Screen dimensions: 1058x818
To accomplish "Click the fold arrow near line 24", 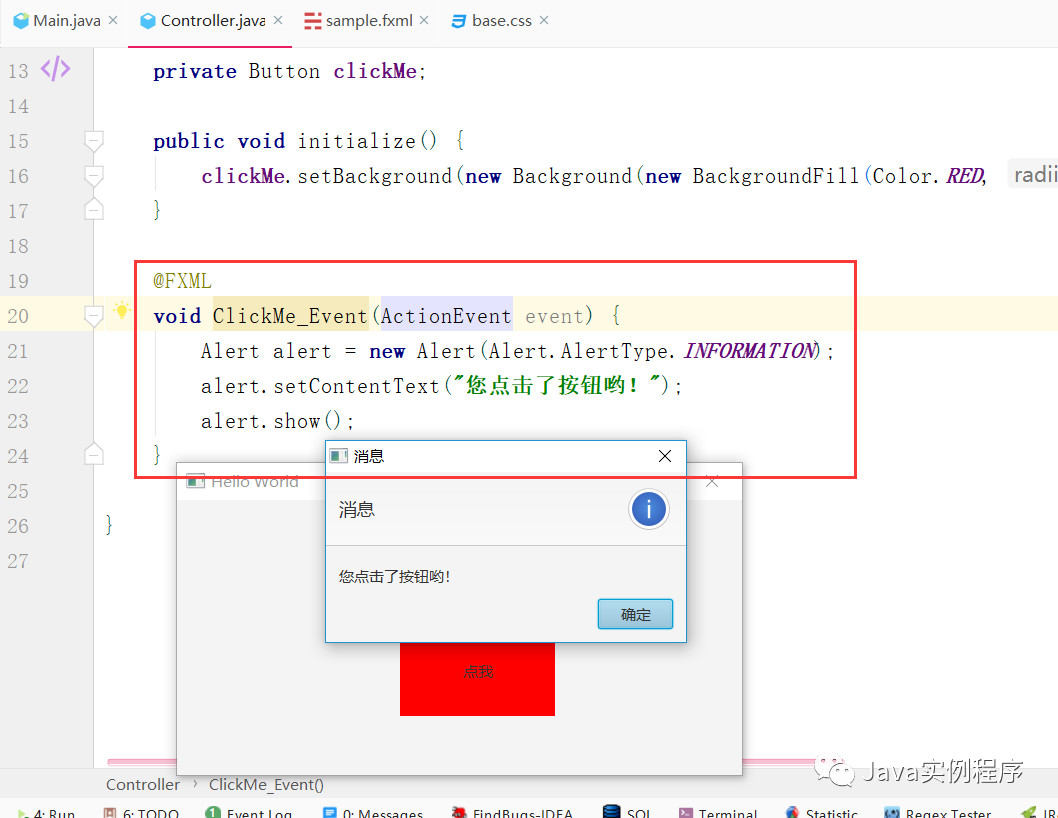I will tap(93, 453).
